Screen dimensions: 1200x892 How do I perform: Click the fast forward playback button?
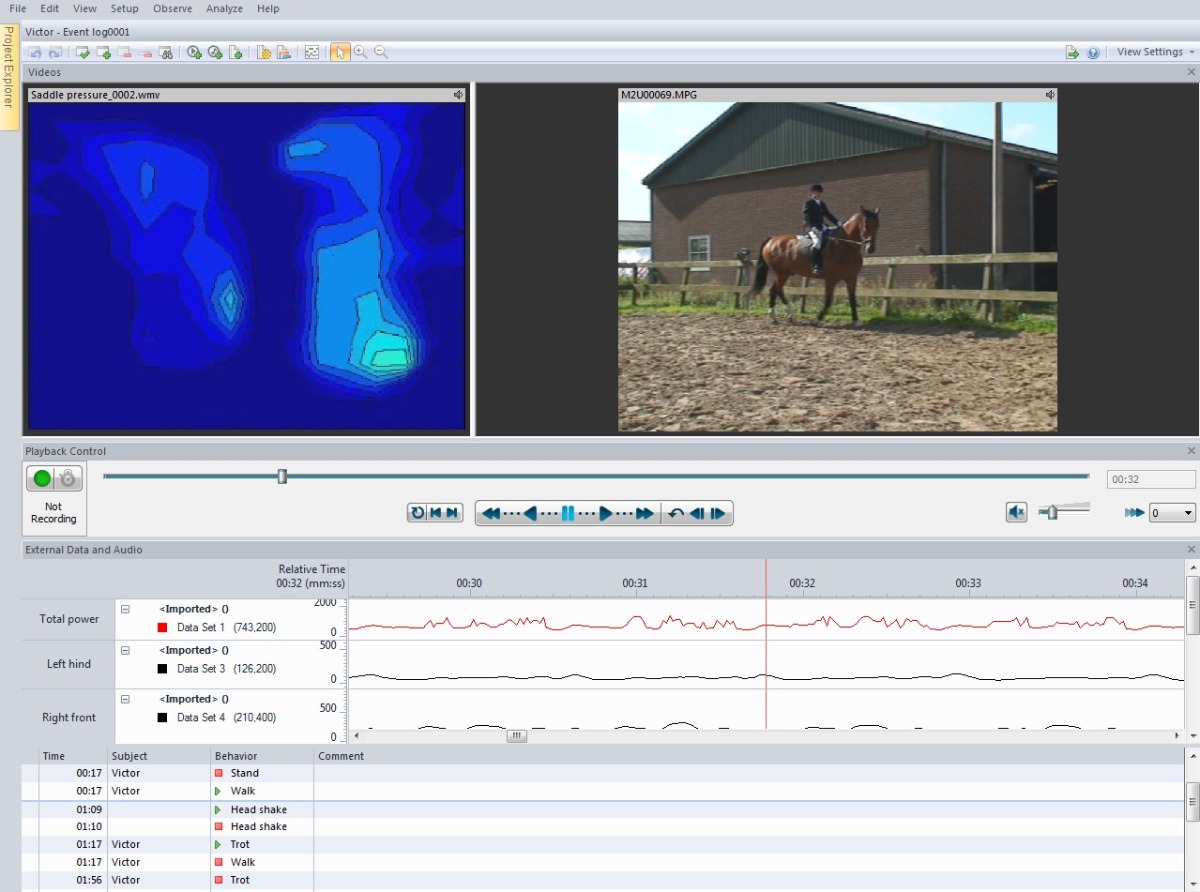[x=645, y=513]
